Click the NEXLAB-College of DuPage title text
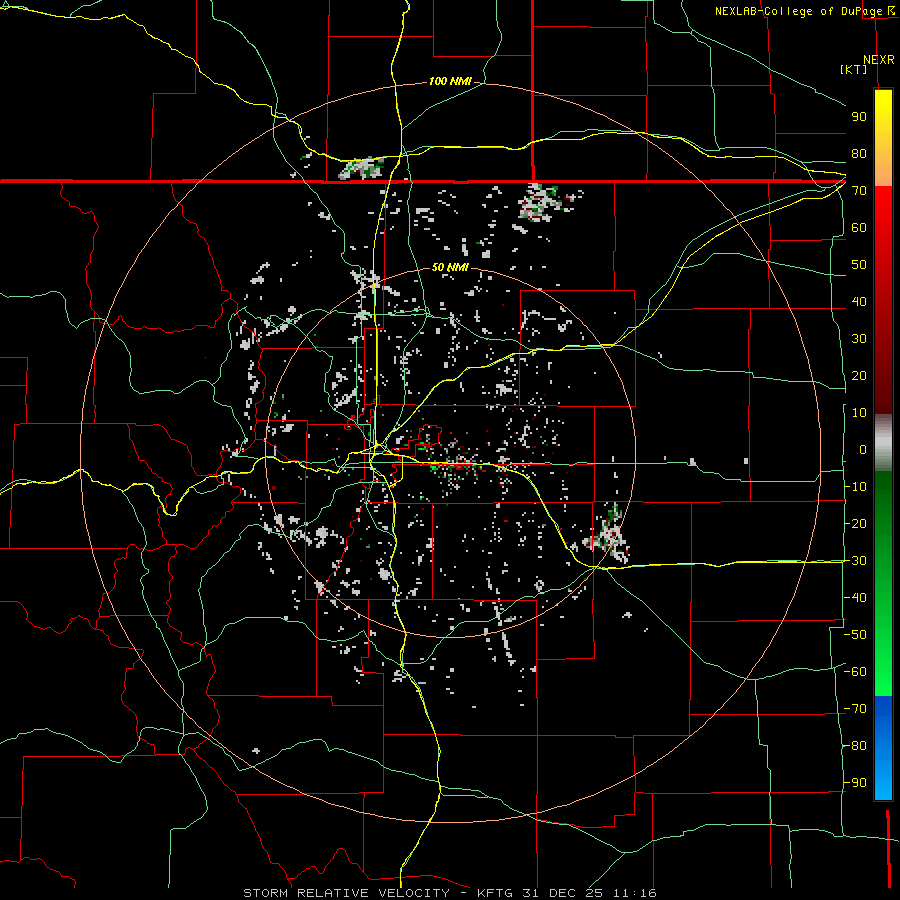The width and height of the screenshot is (900, 900). [799, 11]
